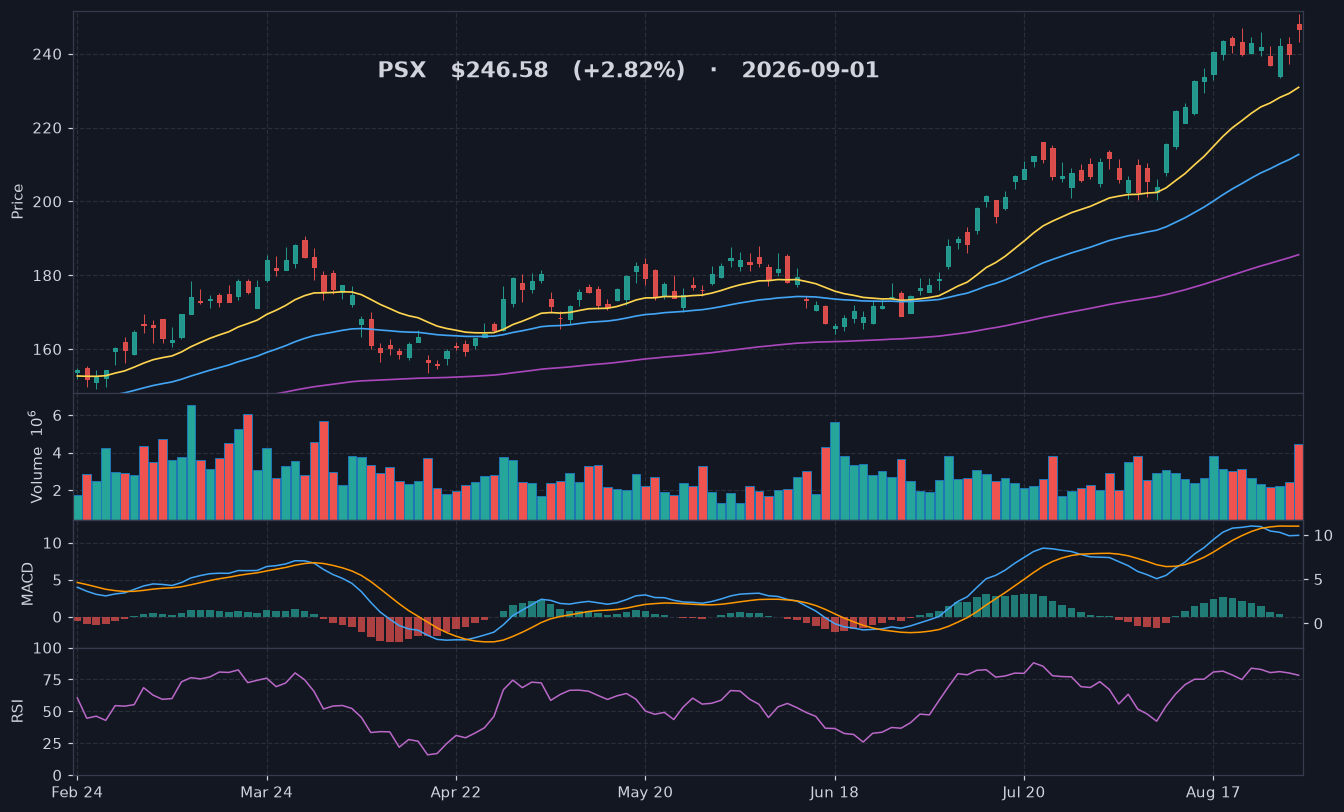
Task: Click the Feb 24 date axis label
Action: pyautogui.click(x=78, y=792)
